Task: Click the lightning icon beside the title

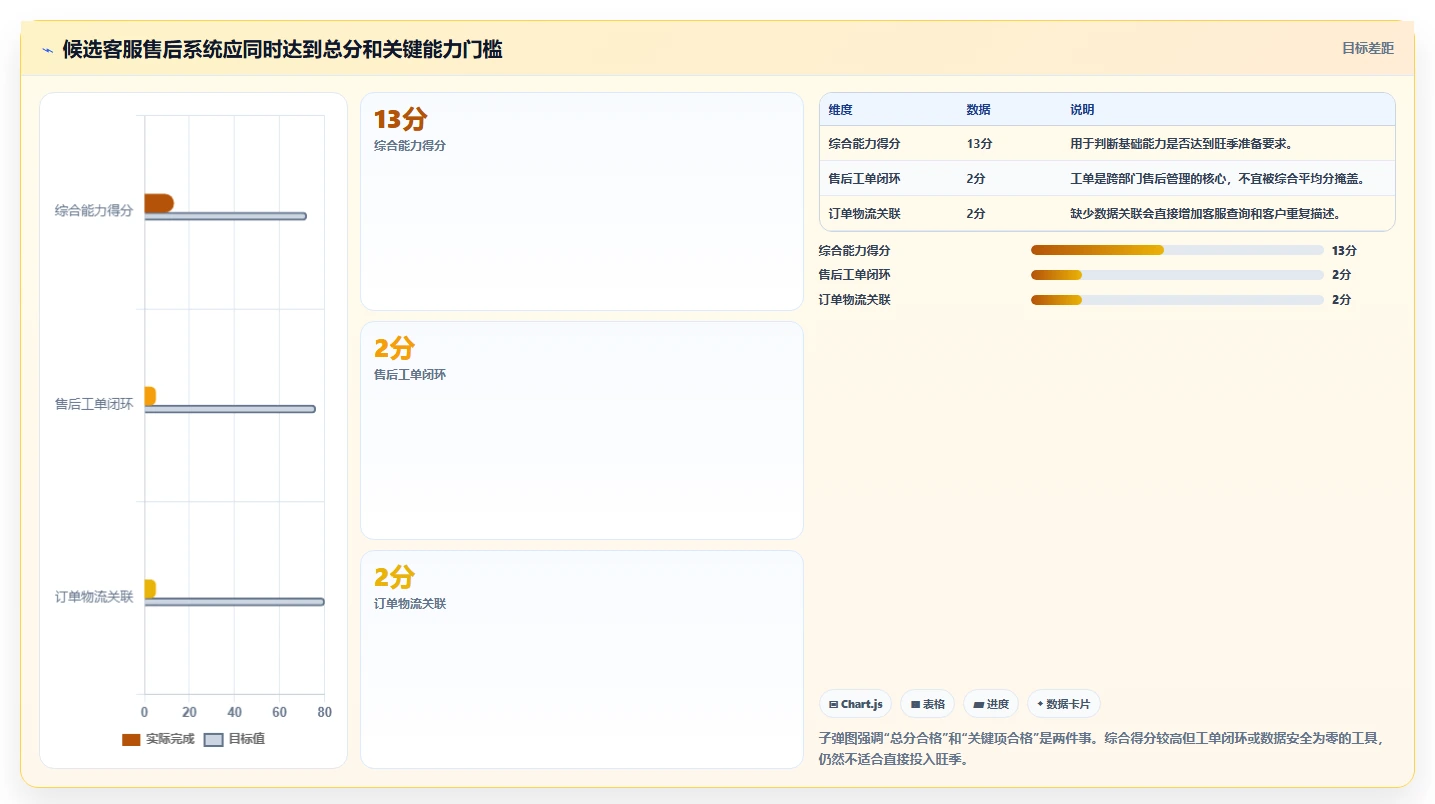Action: 47,49
